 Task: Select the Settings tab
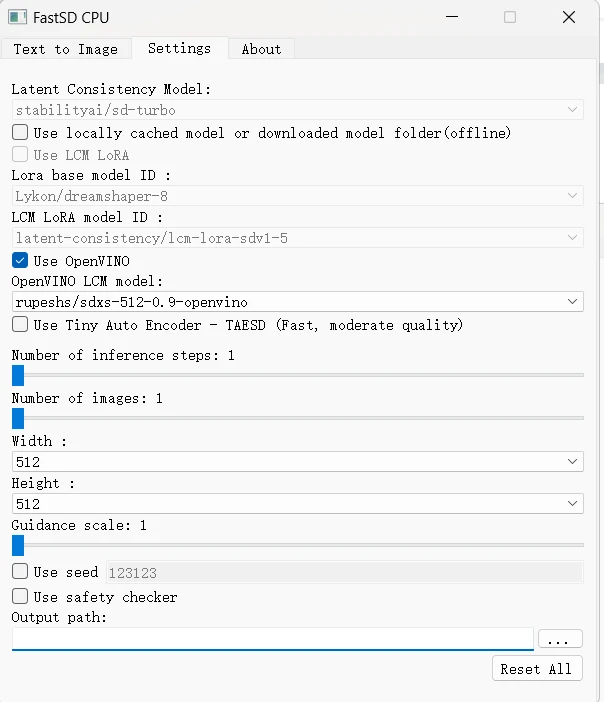pyautogui.click(x=180, y=48)
